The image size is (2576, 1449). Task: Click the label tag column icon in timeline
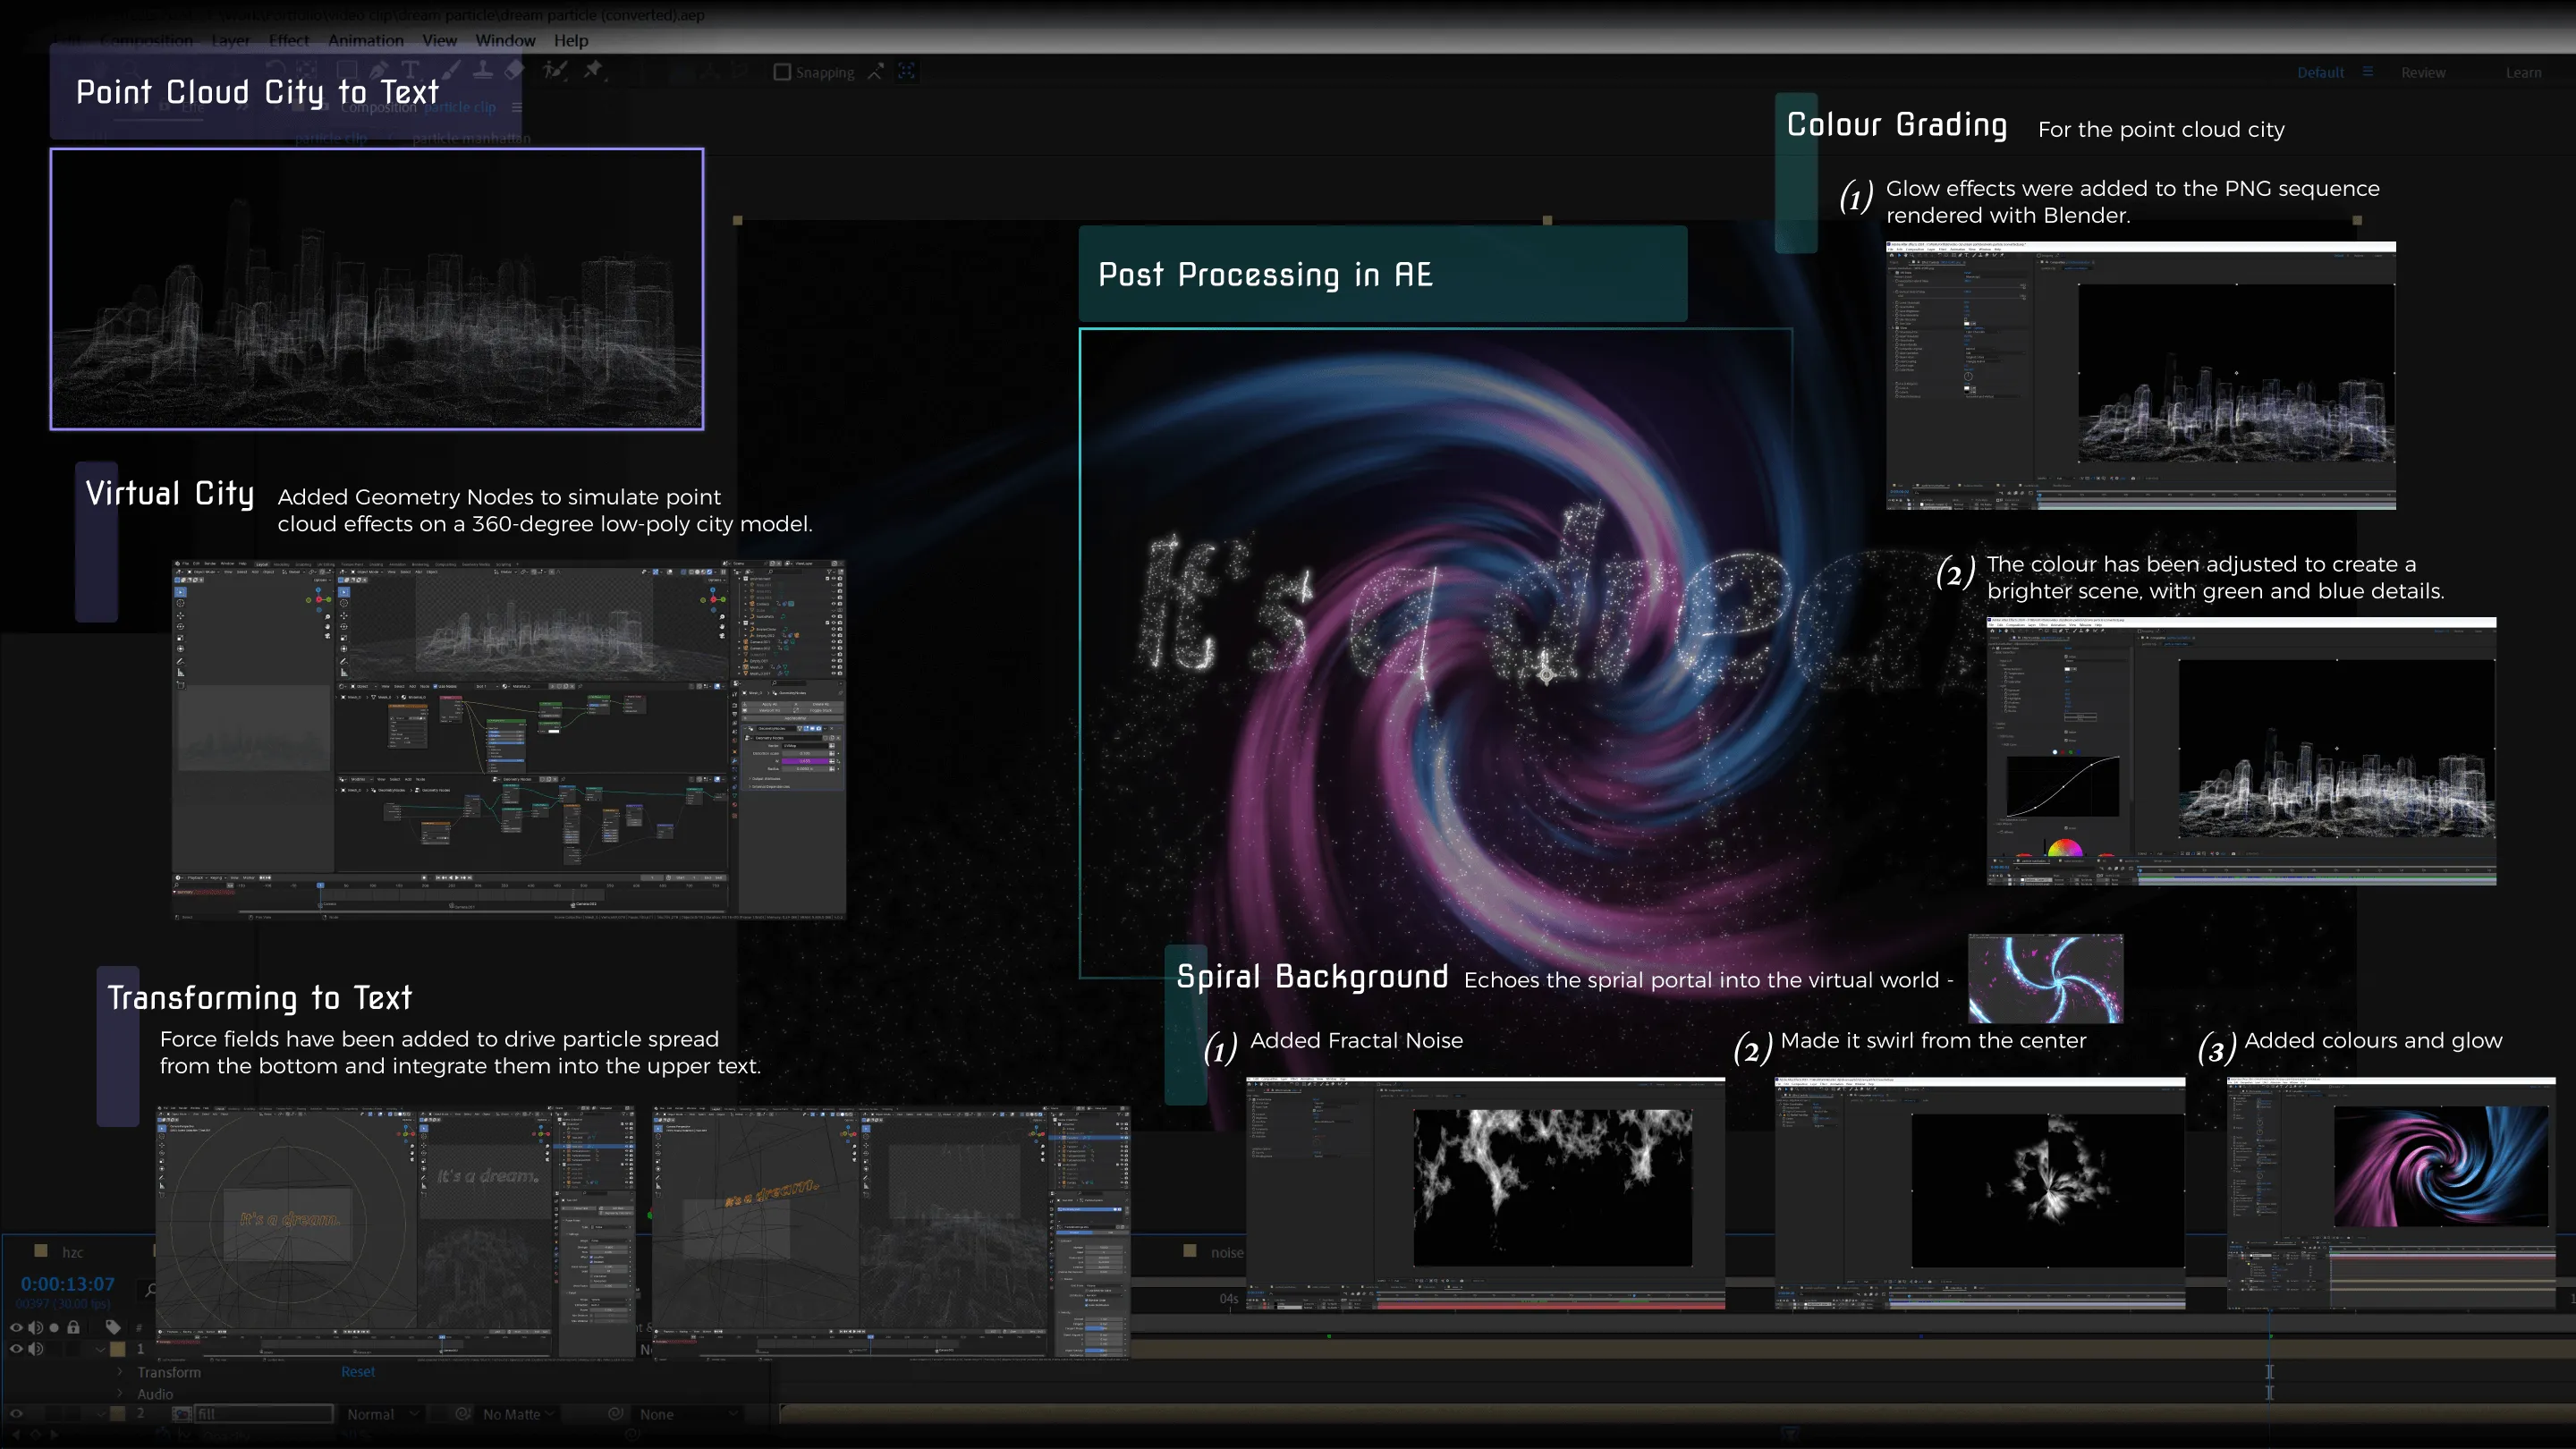point(113,1327)
